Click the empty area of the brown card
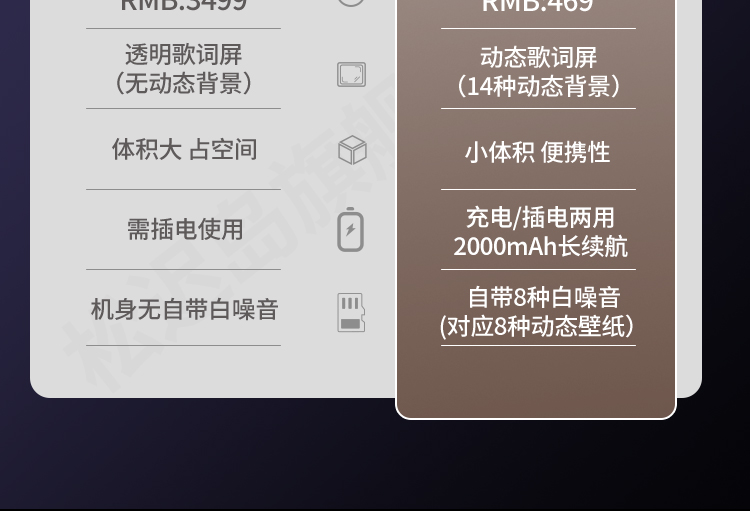 point(536,380)
